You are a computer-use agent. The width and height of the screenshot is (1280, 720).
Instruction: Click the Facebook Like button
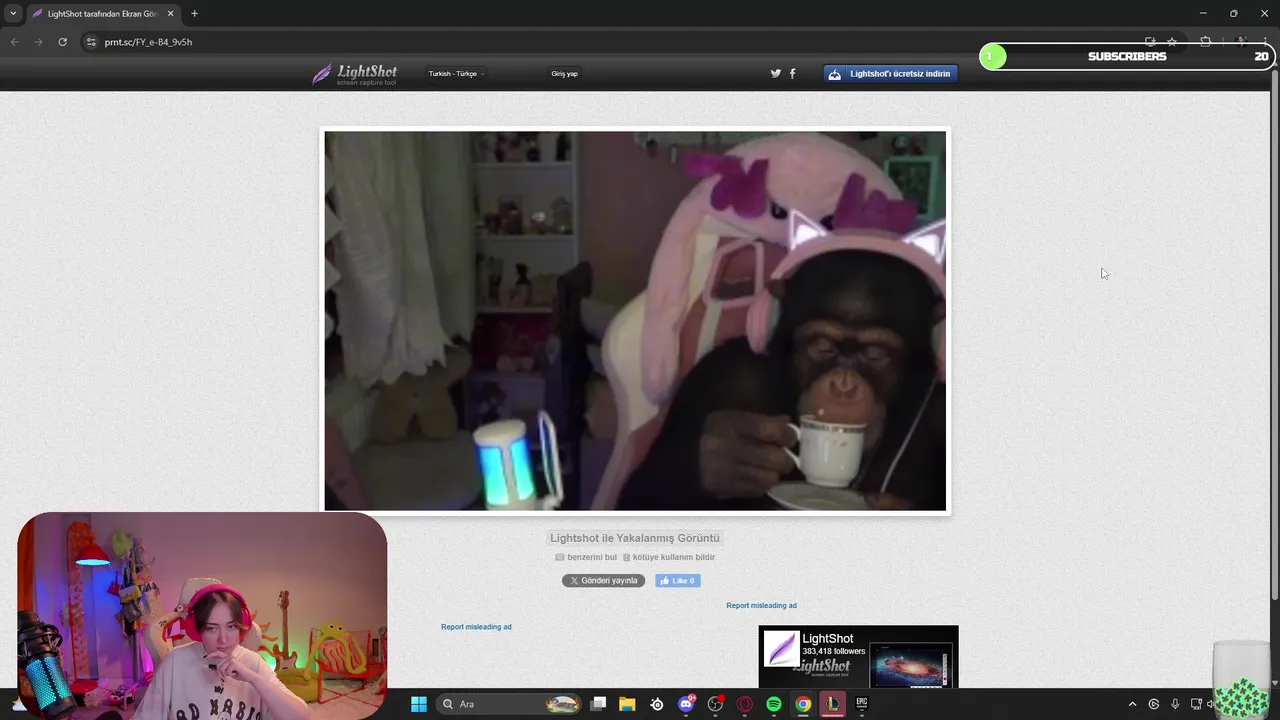(x=677, y=581)
